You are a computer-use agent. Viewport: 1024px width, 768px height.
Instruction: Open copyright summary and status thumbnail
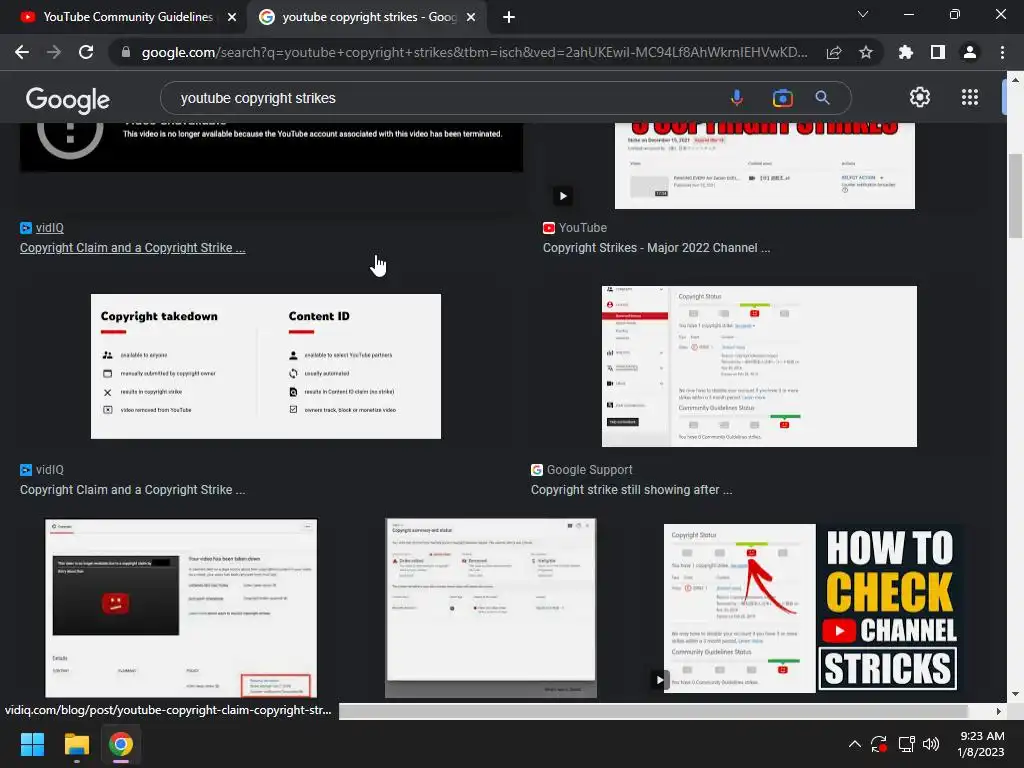pyautogui.click(x=490, y=608)
